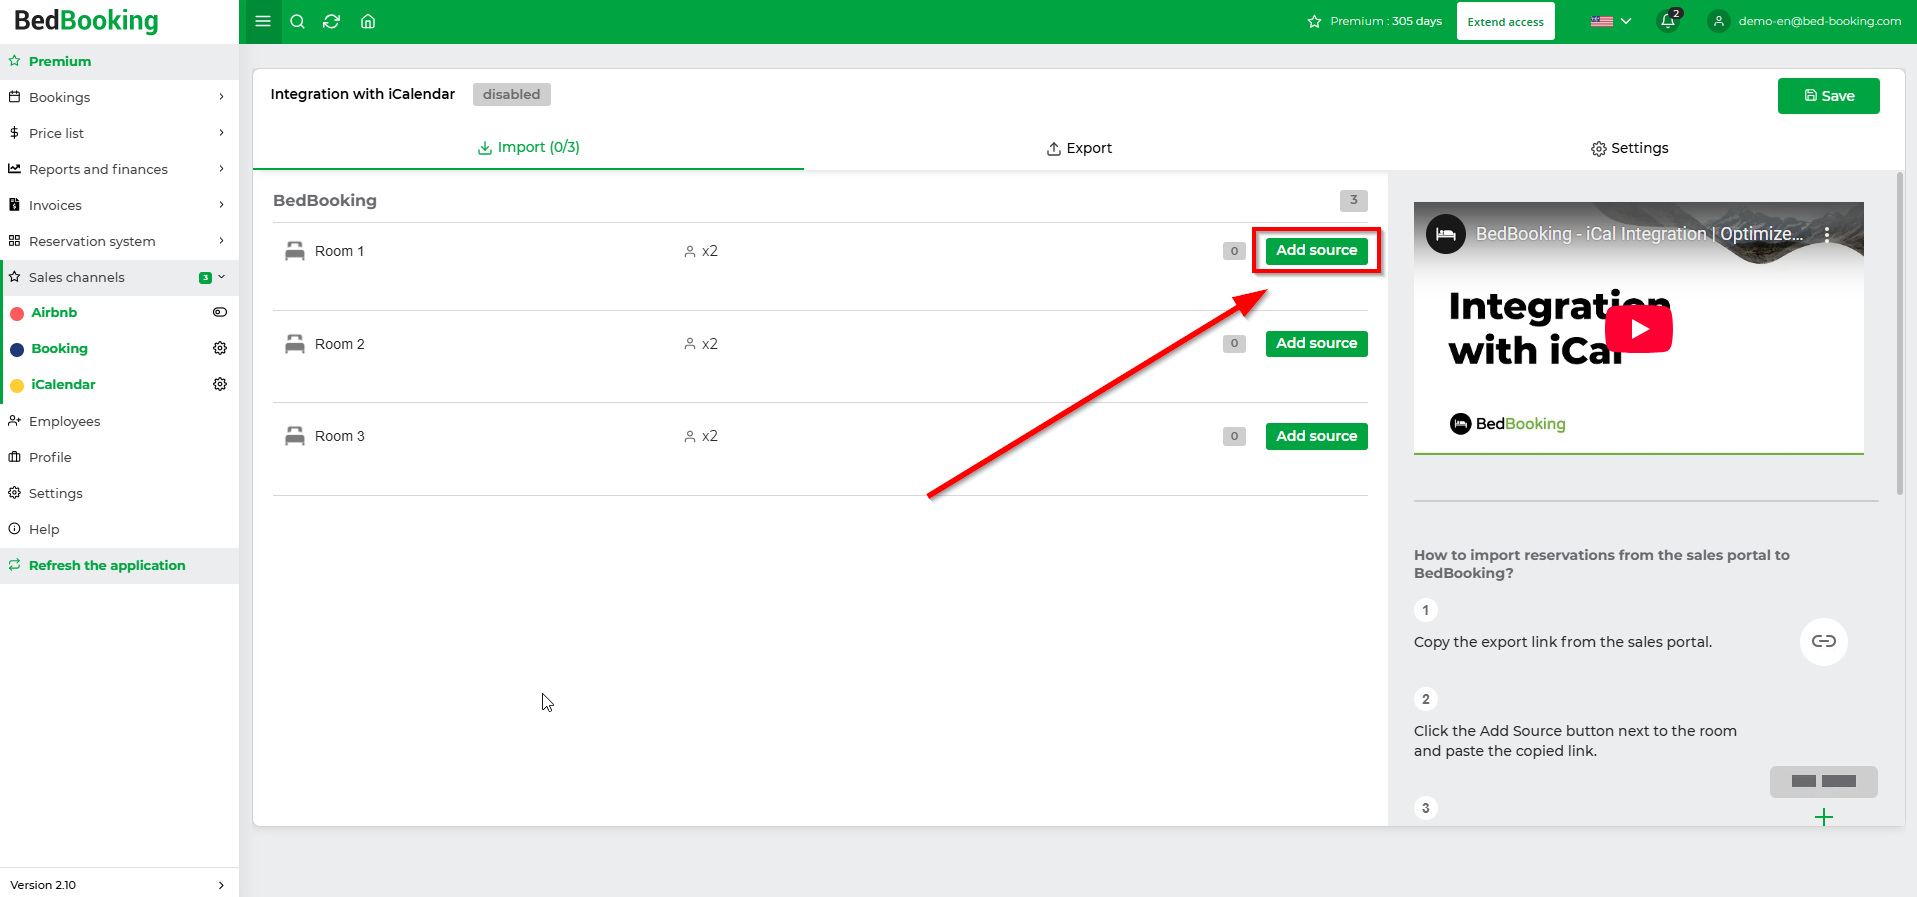Click the disabled status badge

[x=511, y=94]
